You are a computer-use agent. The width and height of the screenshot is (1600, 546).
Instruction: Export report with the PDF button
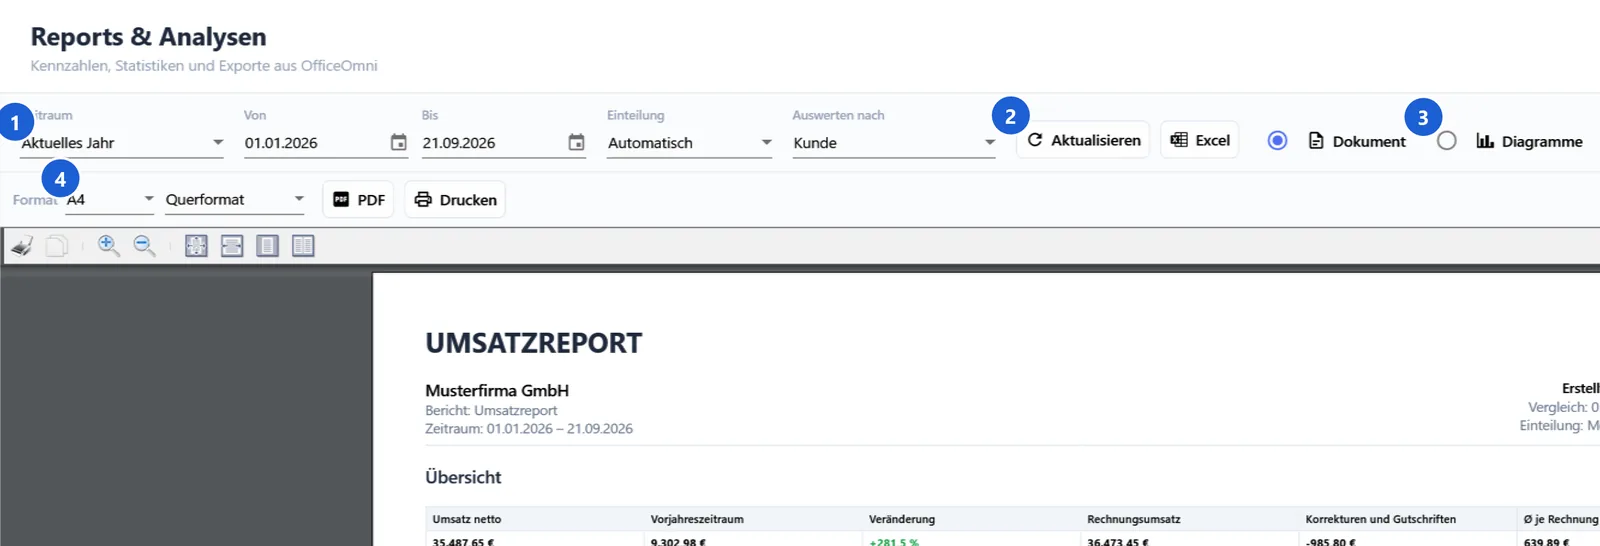tap(358, 200)
